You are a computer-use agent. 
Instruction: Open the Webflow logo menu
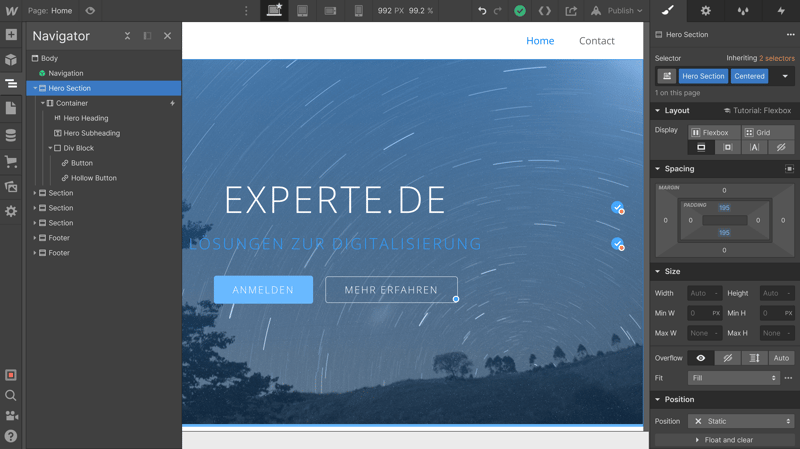pos(11,11)
